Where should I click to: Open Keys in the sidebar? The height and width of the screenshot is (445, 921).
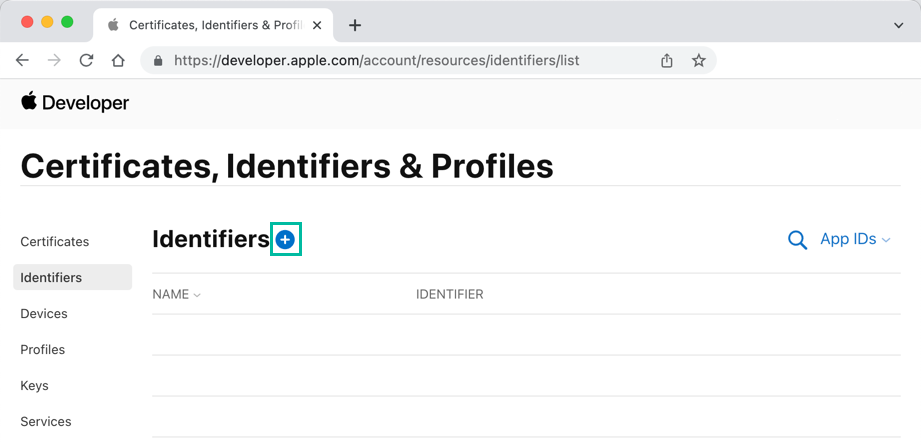[x=35, y=385]
